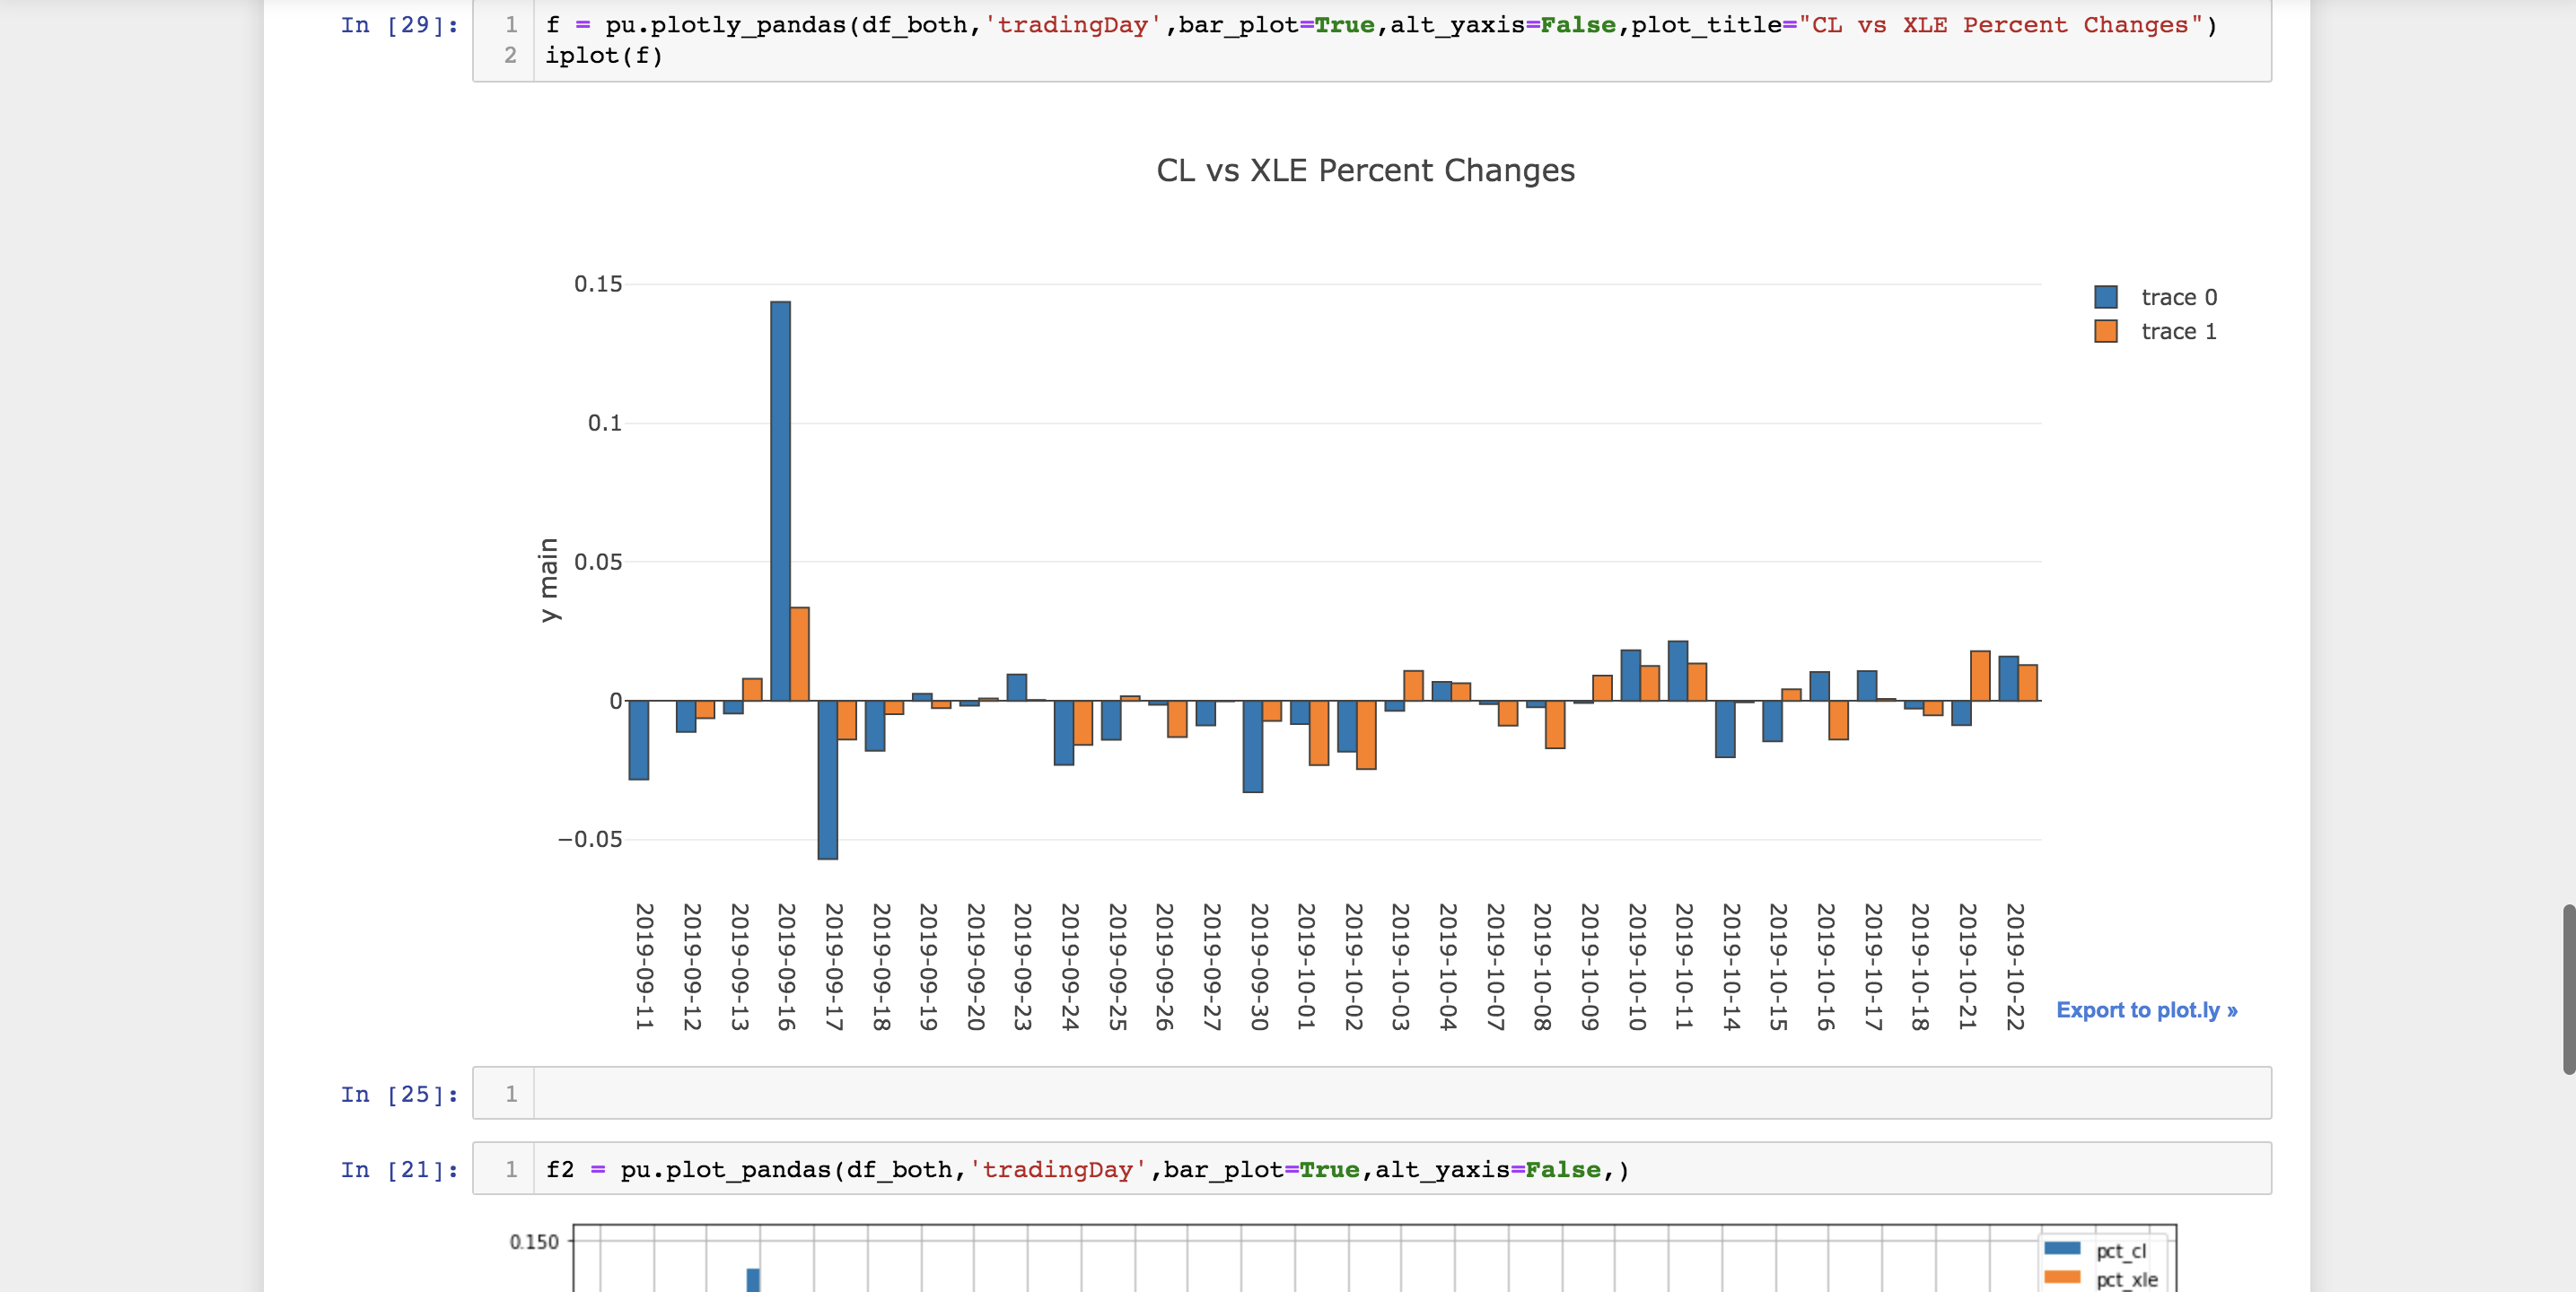Click the chart title CL vs XLE Percent Changes
Image resolution: width=2576 pixels, height=1292 pixels.
[x=1365, y=171]
